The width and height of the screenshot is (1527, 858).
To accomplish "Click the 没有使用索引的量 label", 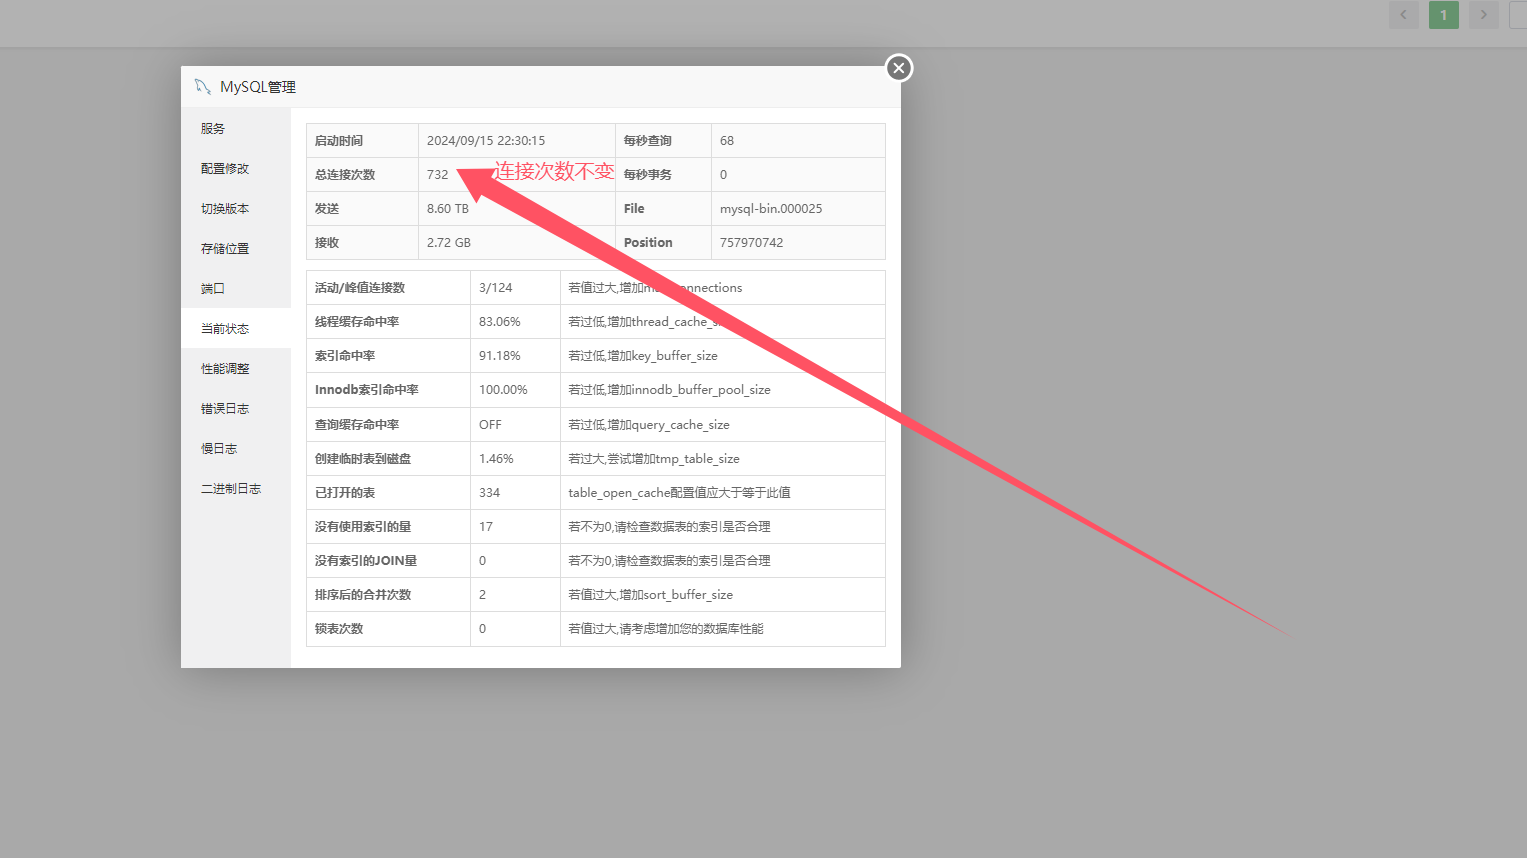I will click(363, 527).
